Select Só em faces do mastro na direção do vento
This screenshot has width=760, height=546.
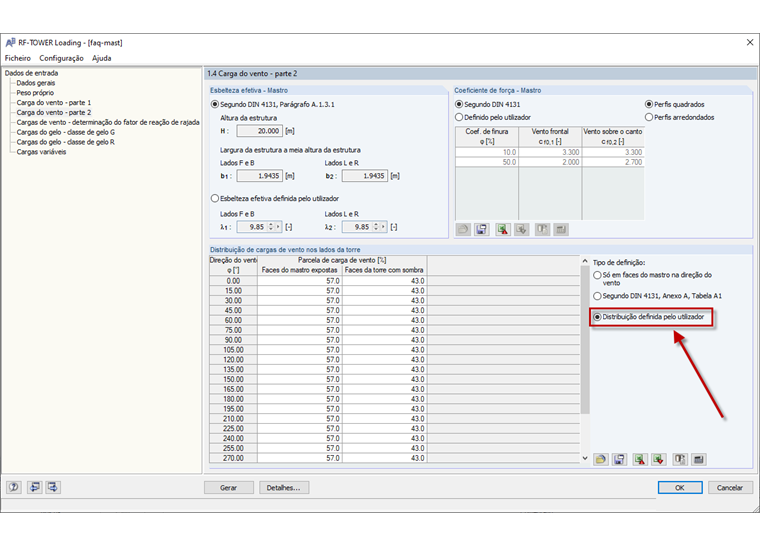pyautogui.click(x=597, y=275)
